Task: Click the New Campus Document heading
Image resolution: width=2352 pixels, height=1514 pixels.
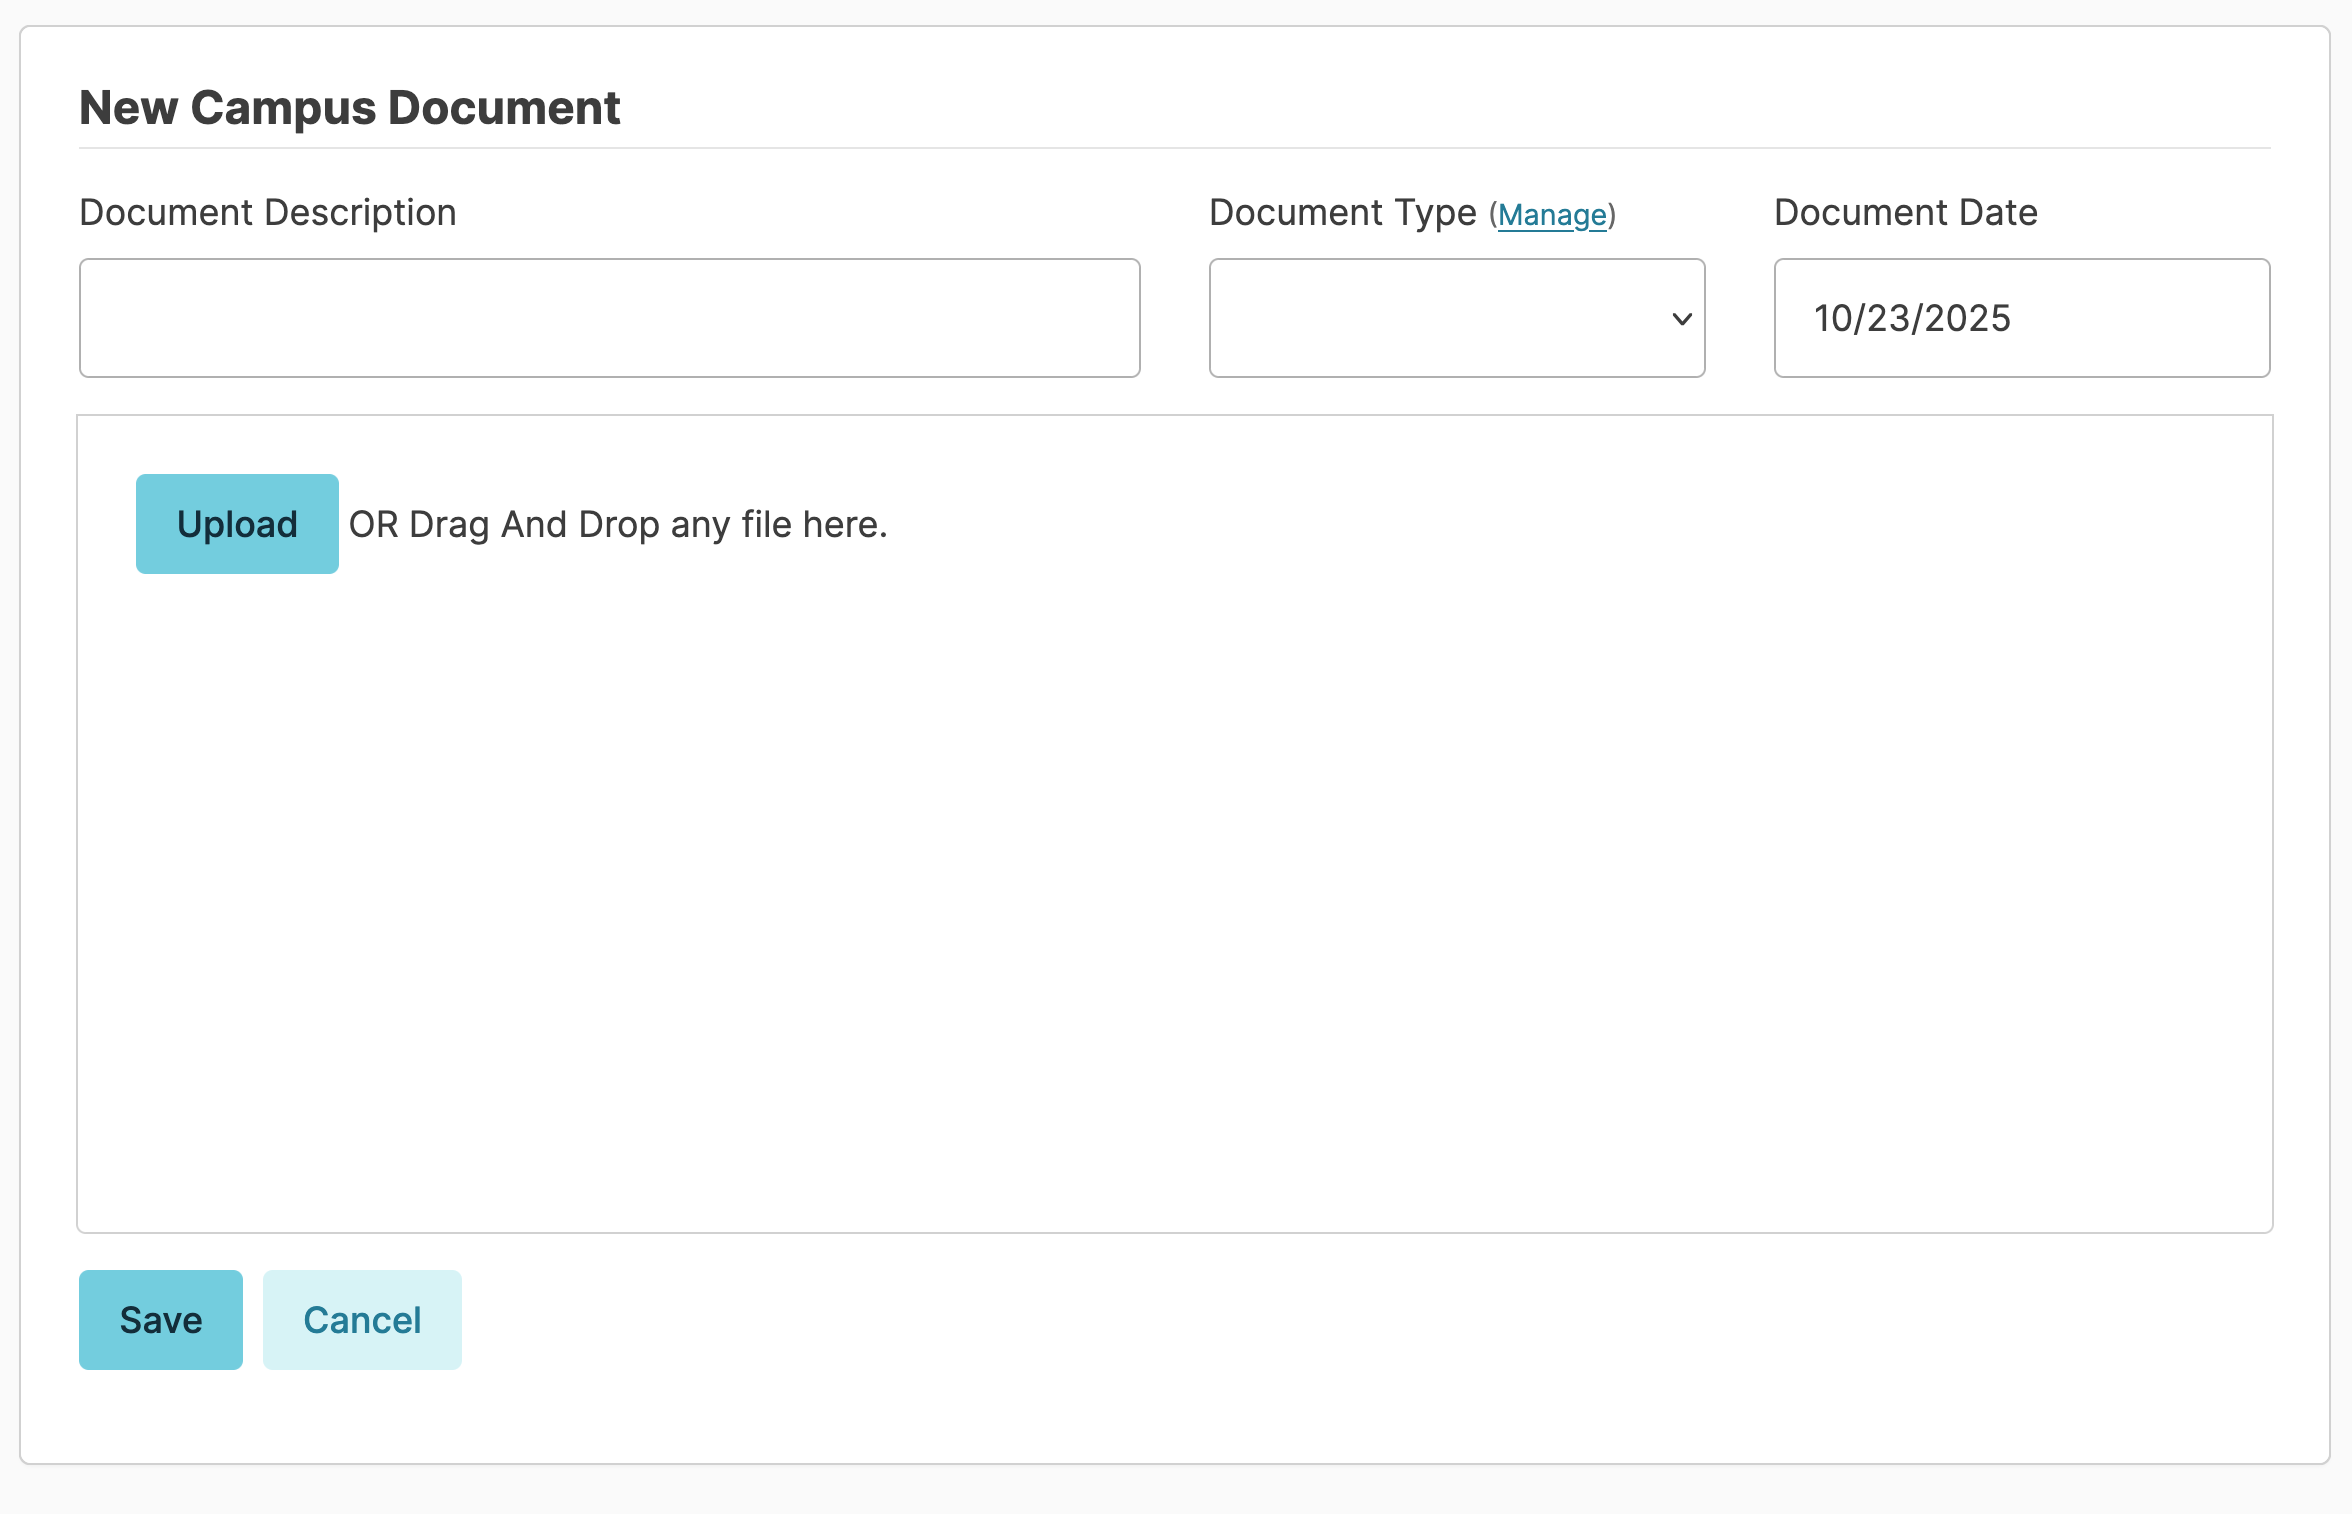Action: (x=349, y=108)
